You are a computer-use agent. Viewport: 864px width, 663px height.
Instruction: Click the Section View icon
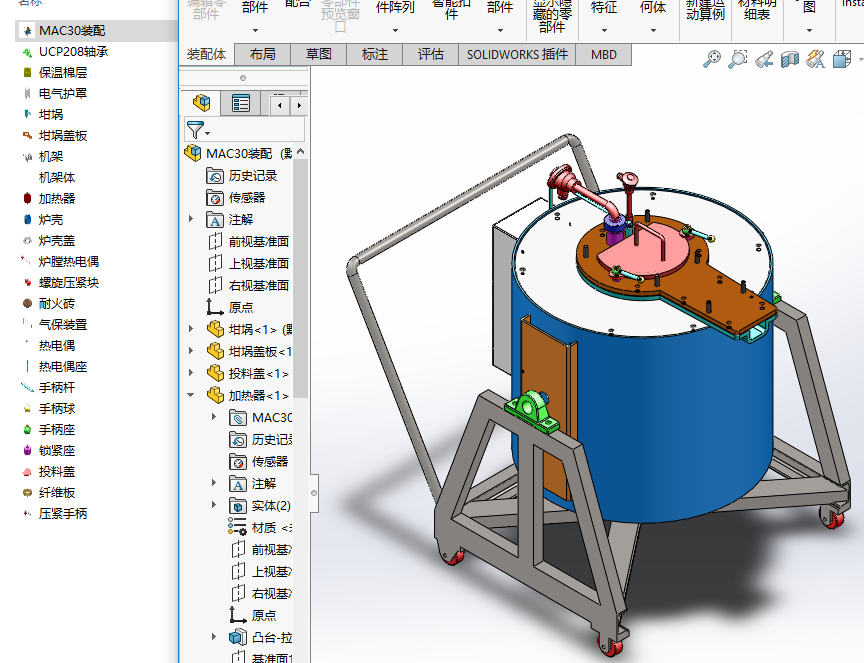click(x=790, y=59)
